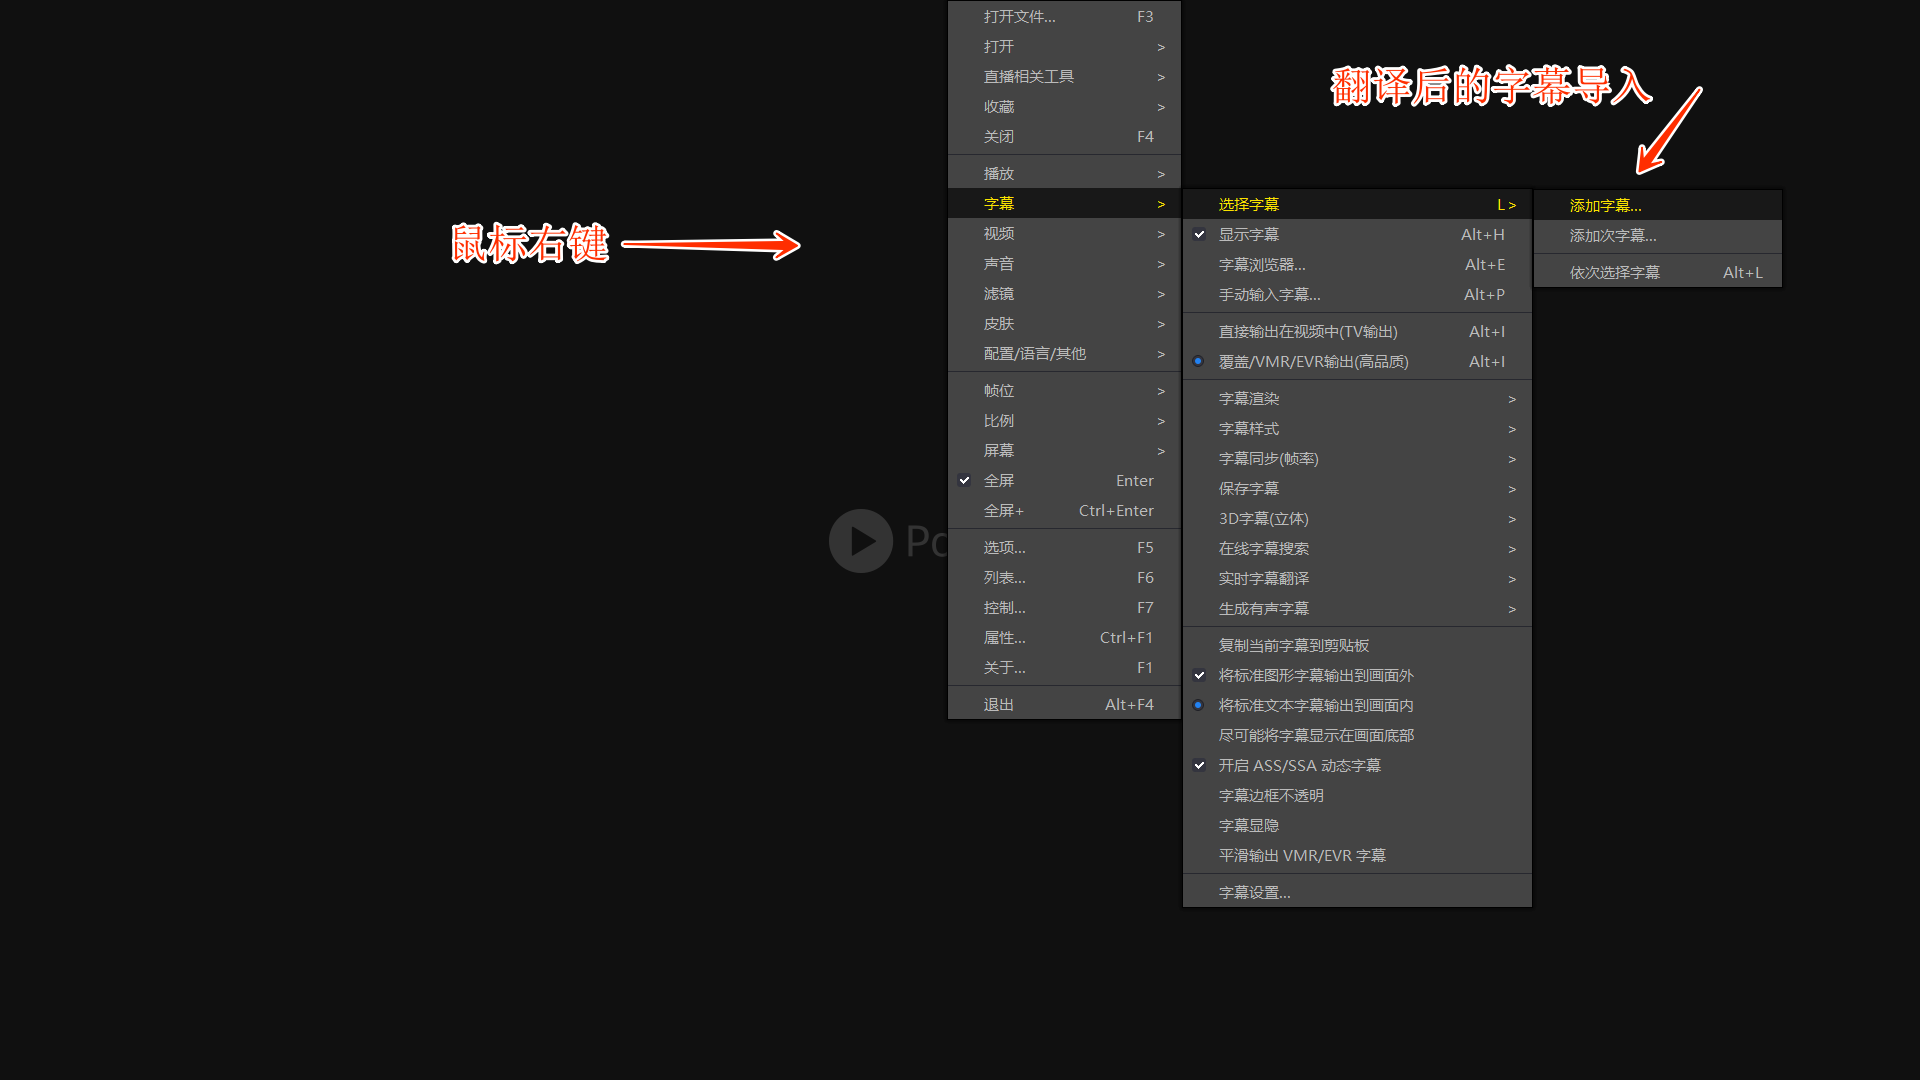1920x1080 pixels.
Task: Open 字幕设置... at menu bottom
Action: coord(1254,893)
